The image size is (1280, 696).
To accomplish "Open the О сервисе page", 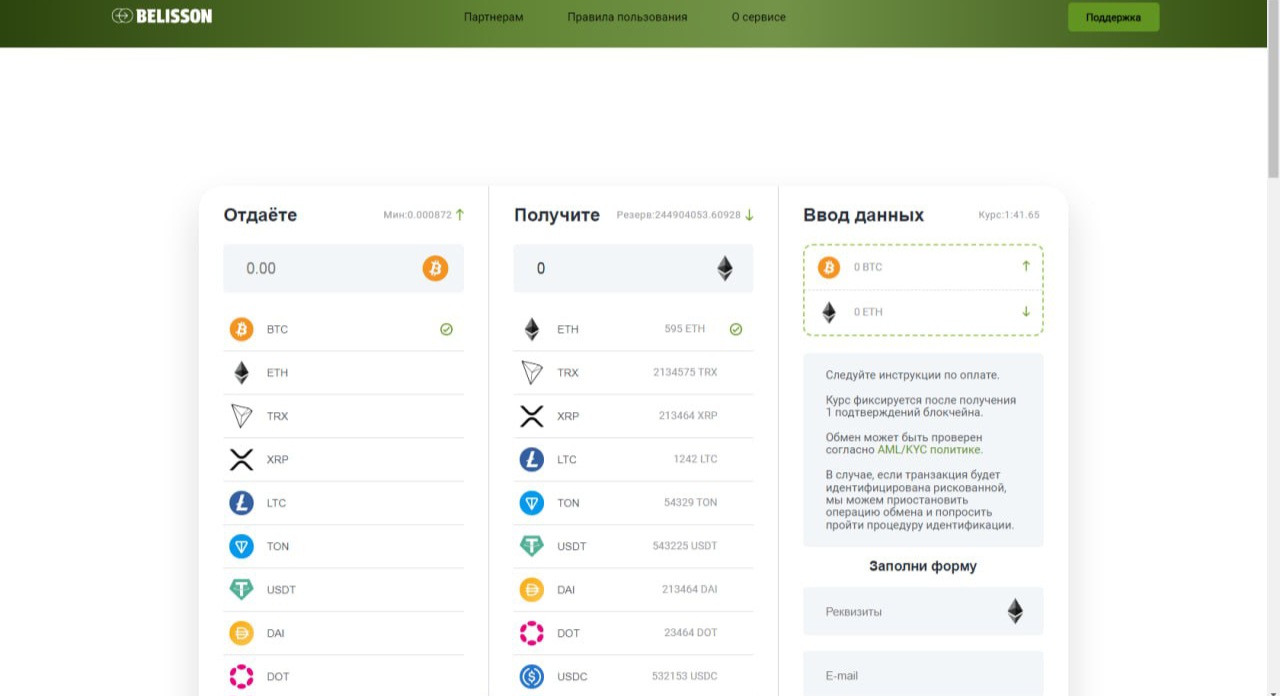I will point(758,17).
